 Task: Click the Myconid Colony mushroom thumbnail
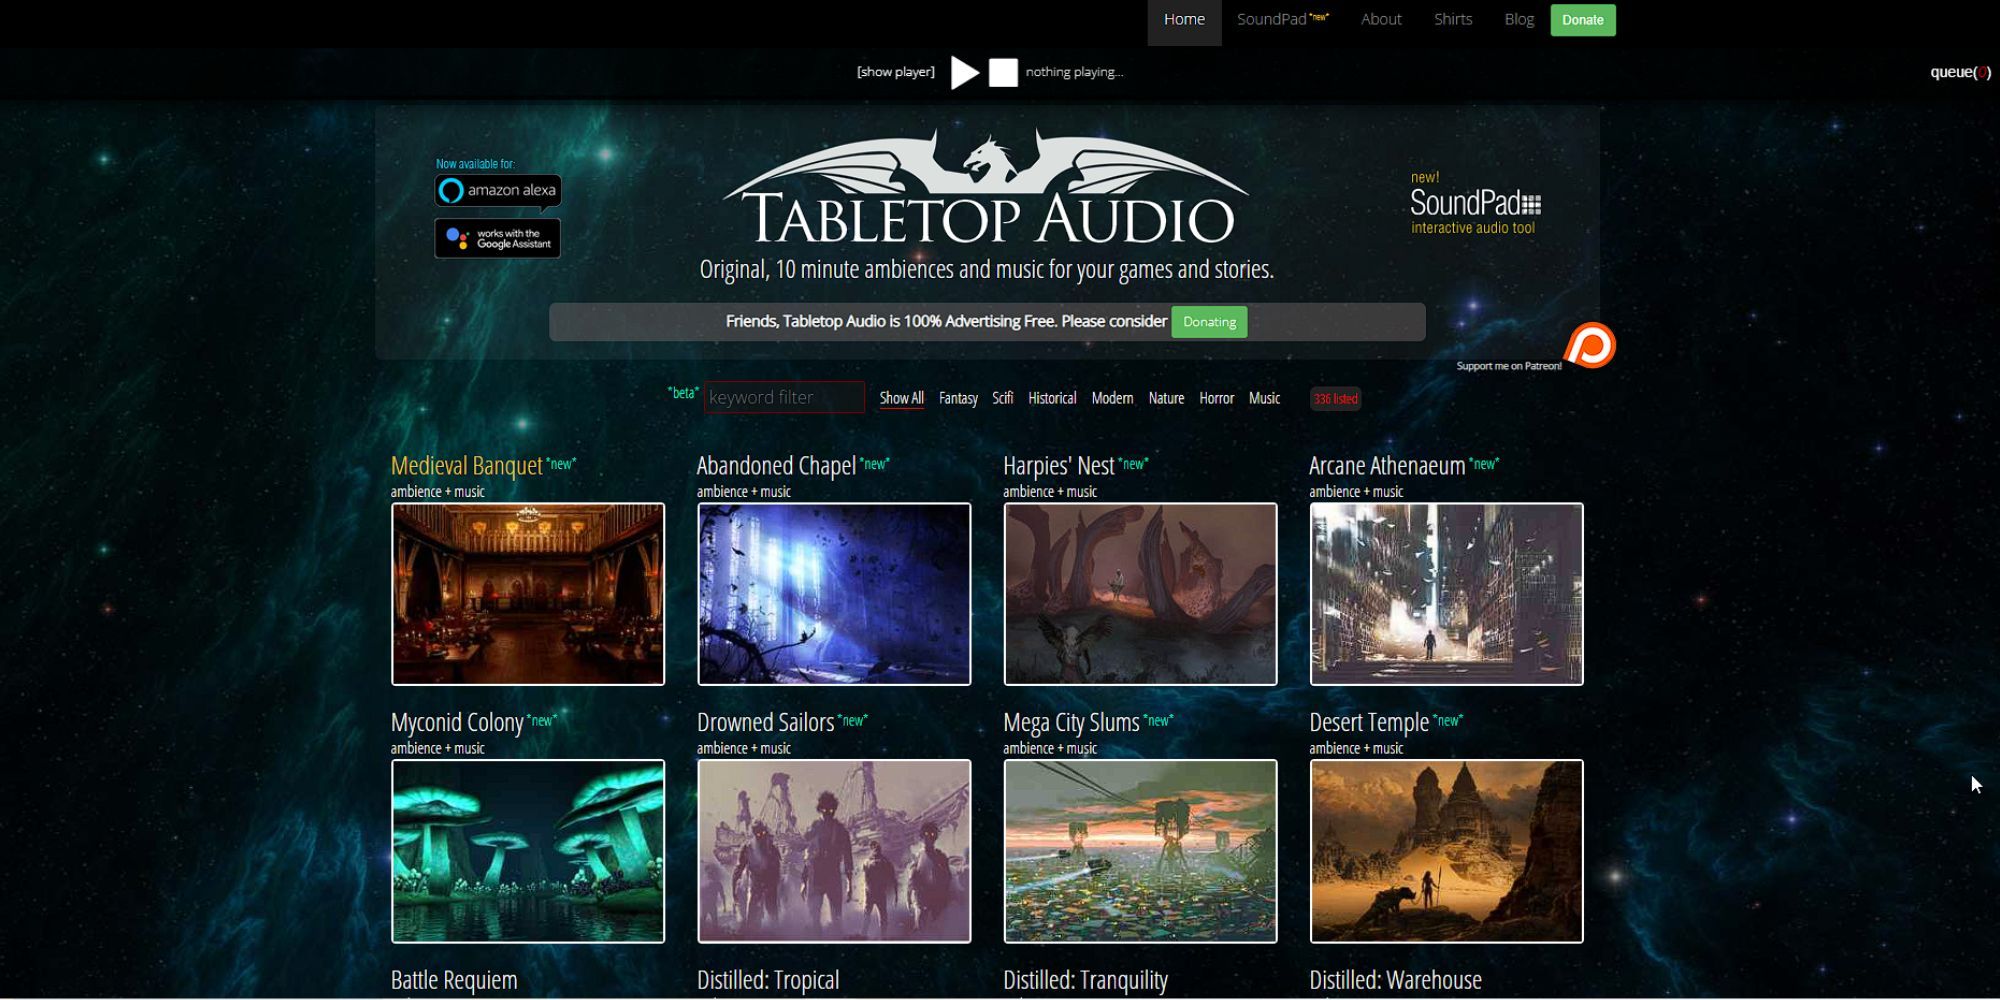(528, 851)
